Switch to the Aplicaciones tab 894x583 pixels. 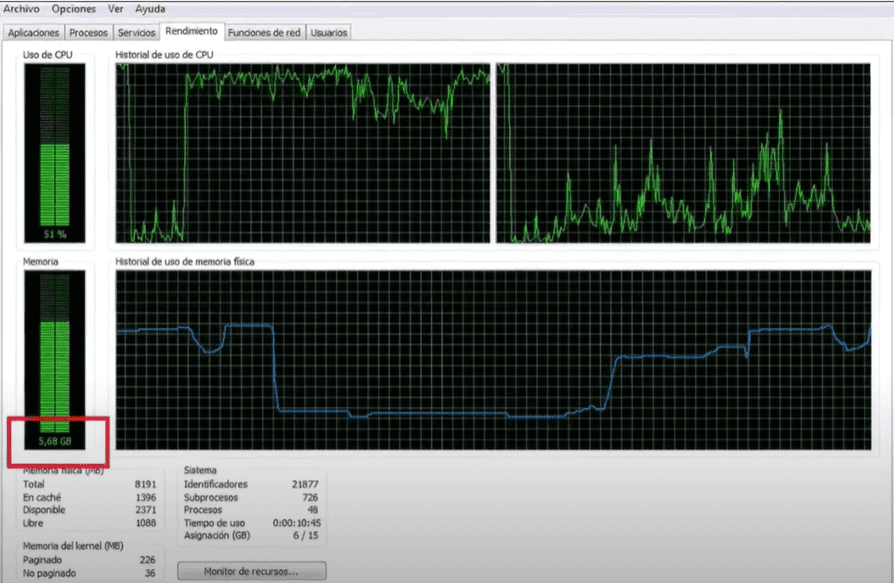point(34,33)
